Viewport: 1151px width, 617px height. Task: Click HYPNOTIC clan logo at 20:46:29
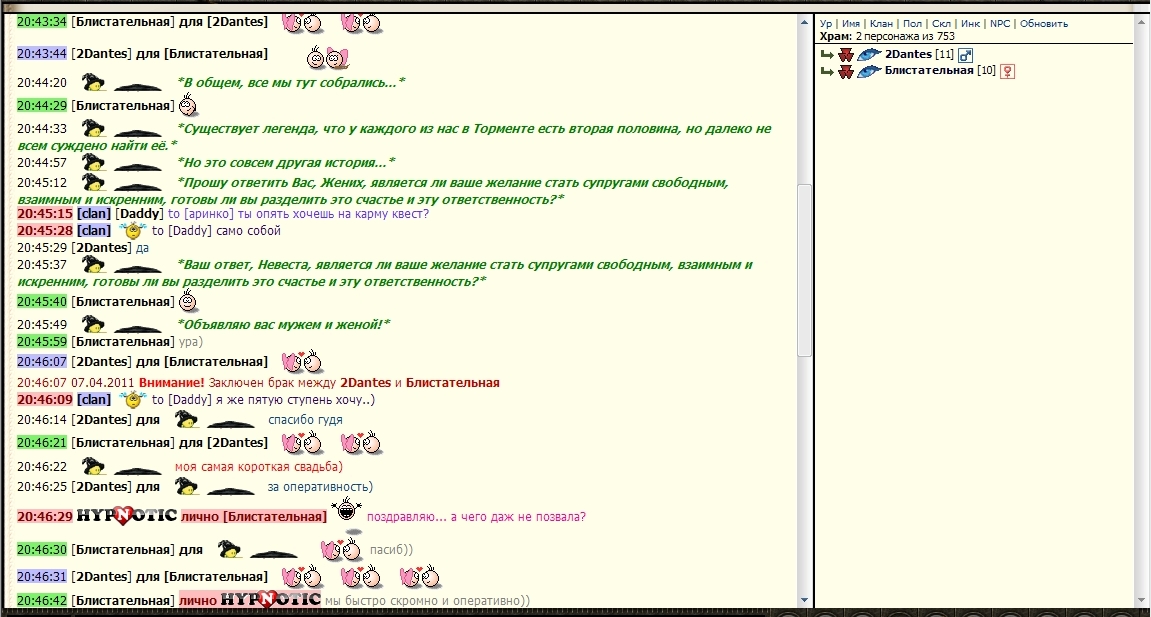[126, 516]
